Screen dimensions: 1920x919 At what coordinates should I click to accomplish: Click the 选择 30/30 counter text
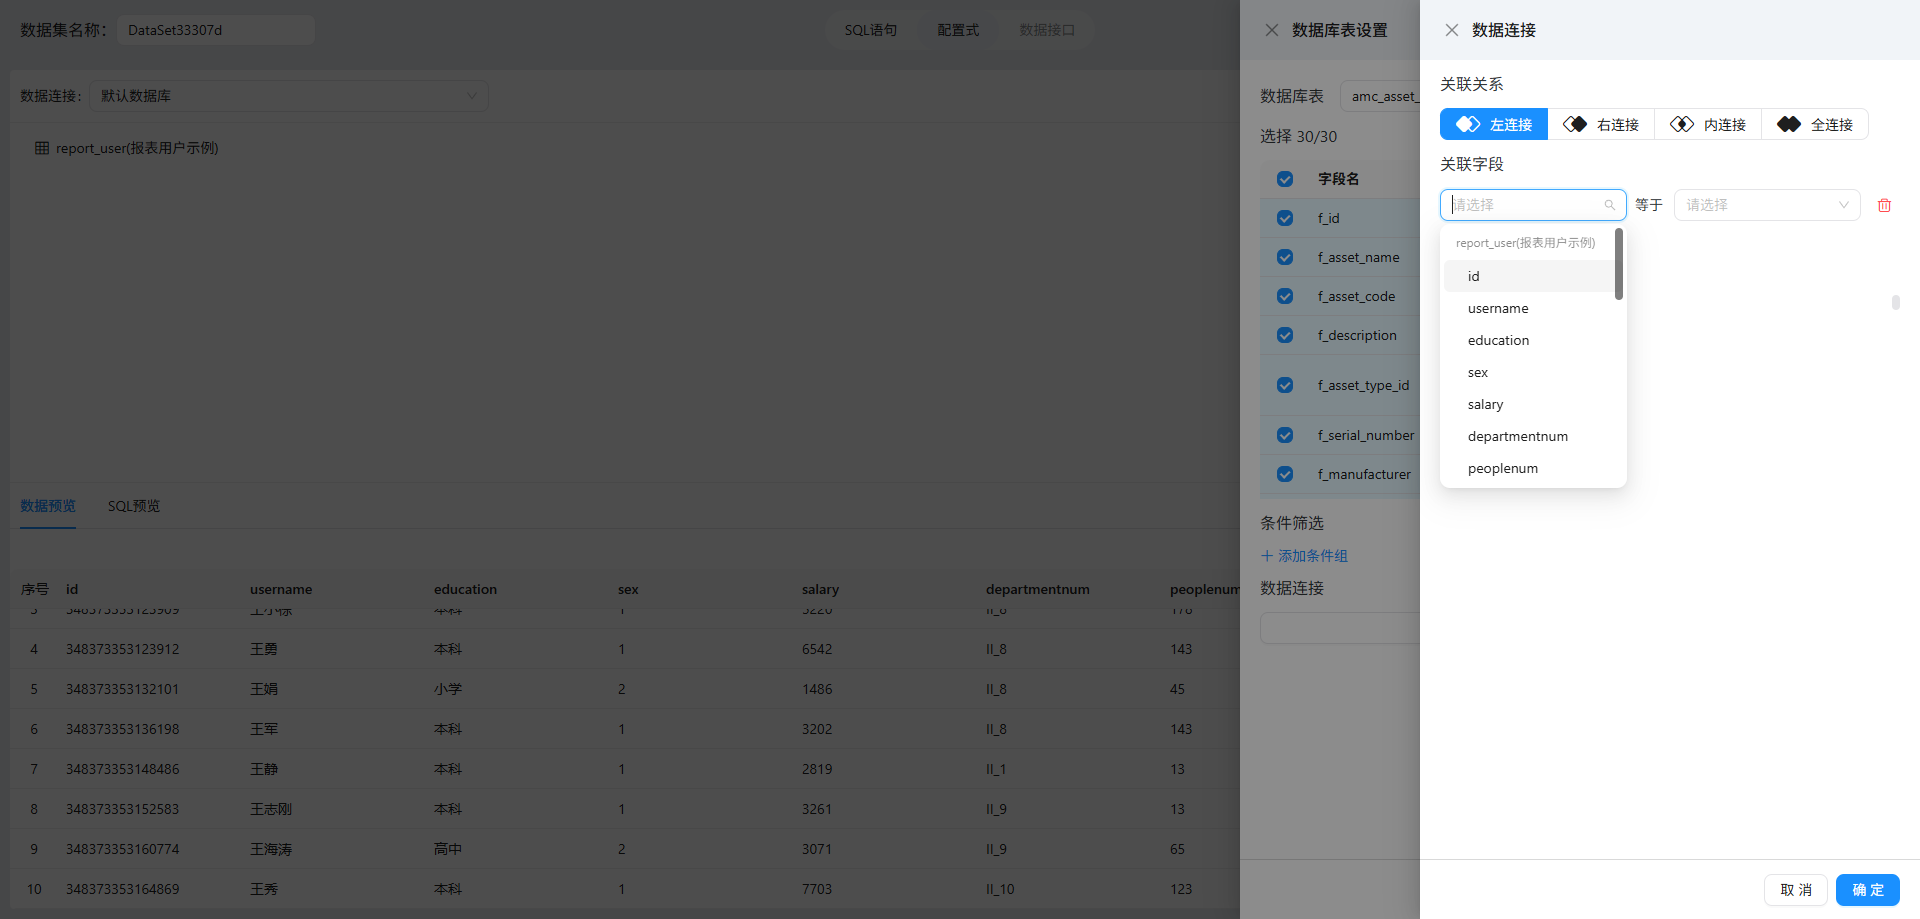point(1298,136)
